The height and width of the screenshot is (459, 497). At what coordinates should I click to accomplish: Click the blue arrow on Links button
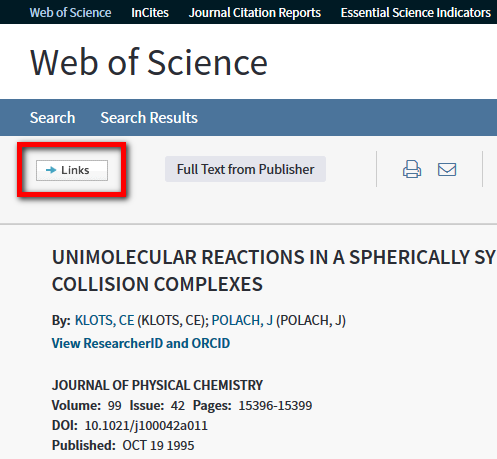click(x=51, y=170)
